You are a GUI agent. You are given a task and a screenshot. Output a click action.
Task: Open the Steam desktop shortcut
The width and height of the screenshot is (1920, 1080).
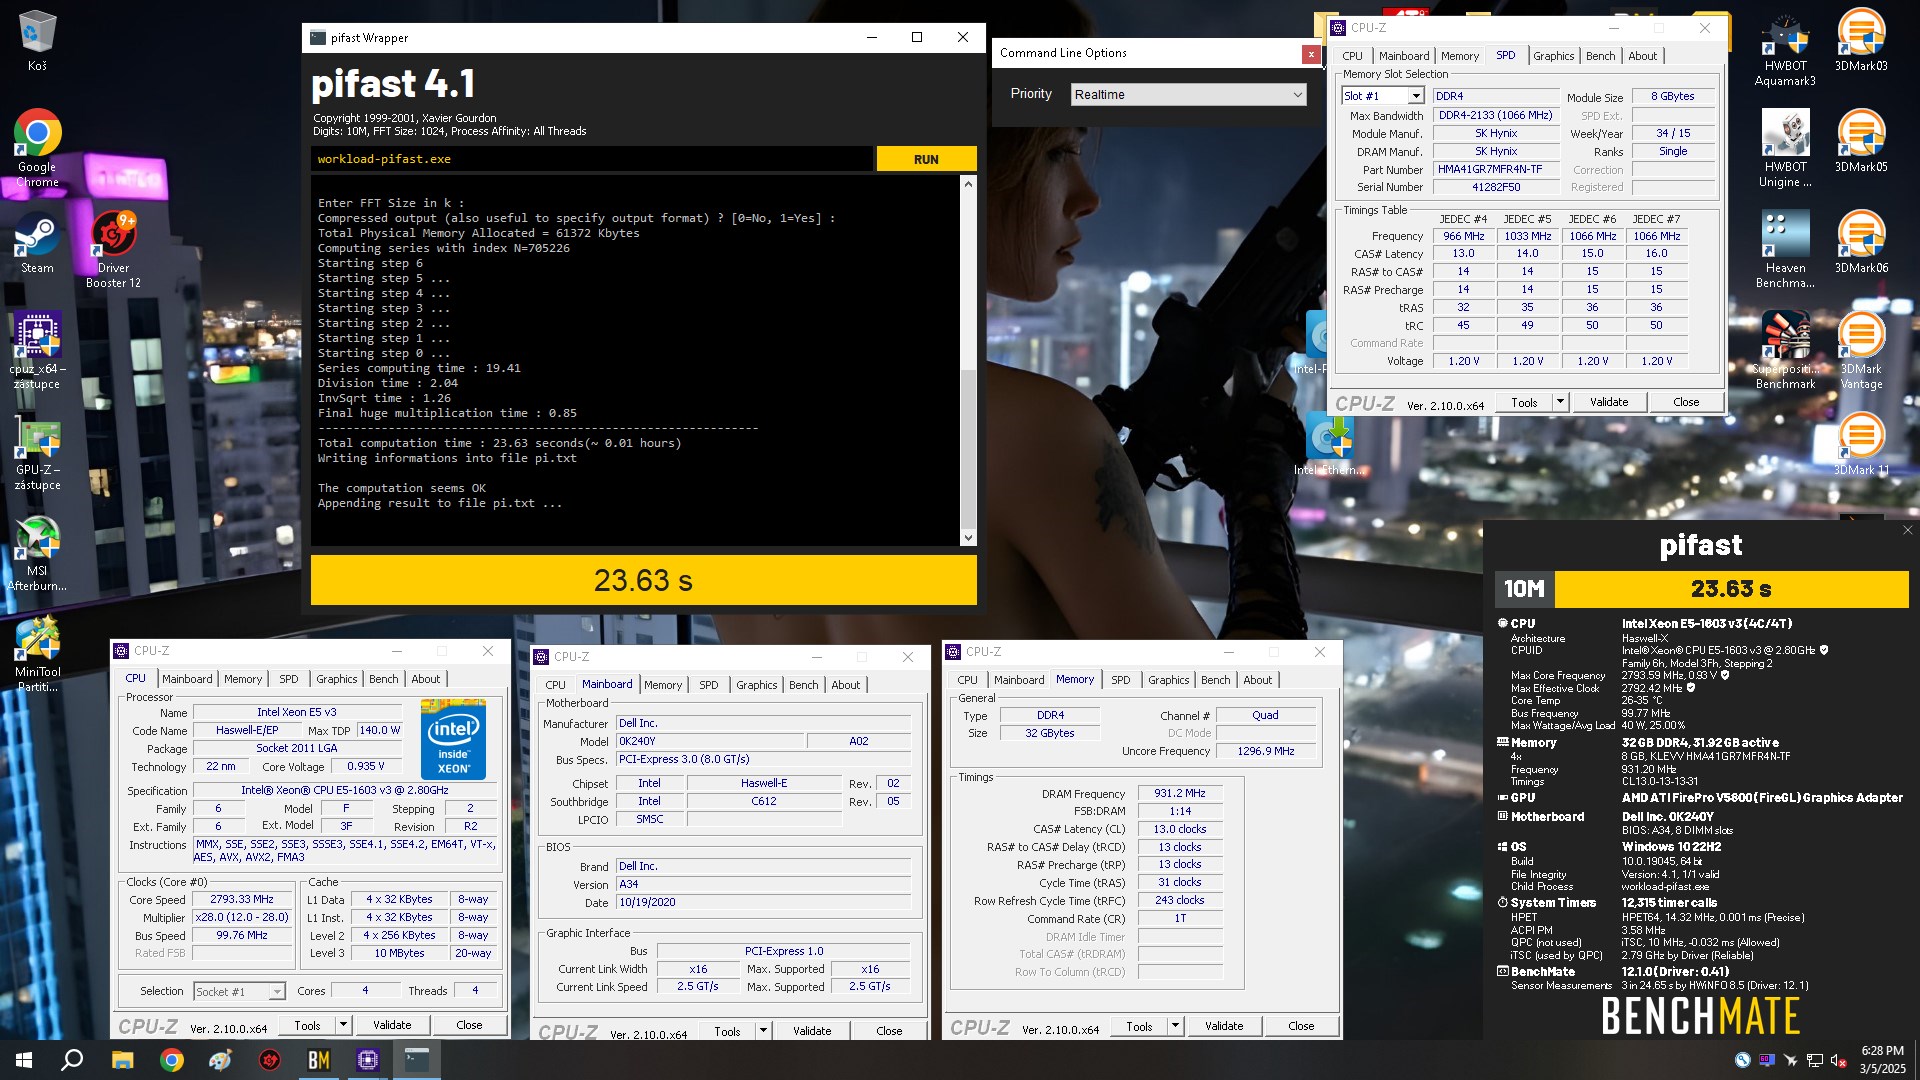pos(37,242)
